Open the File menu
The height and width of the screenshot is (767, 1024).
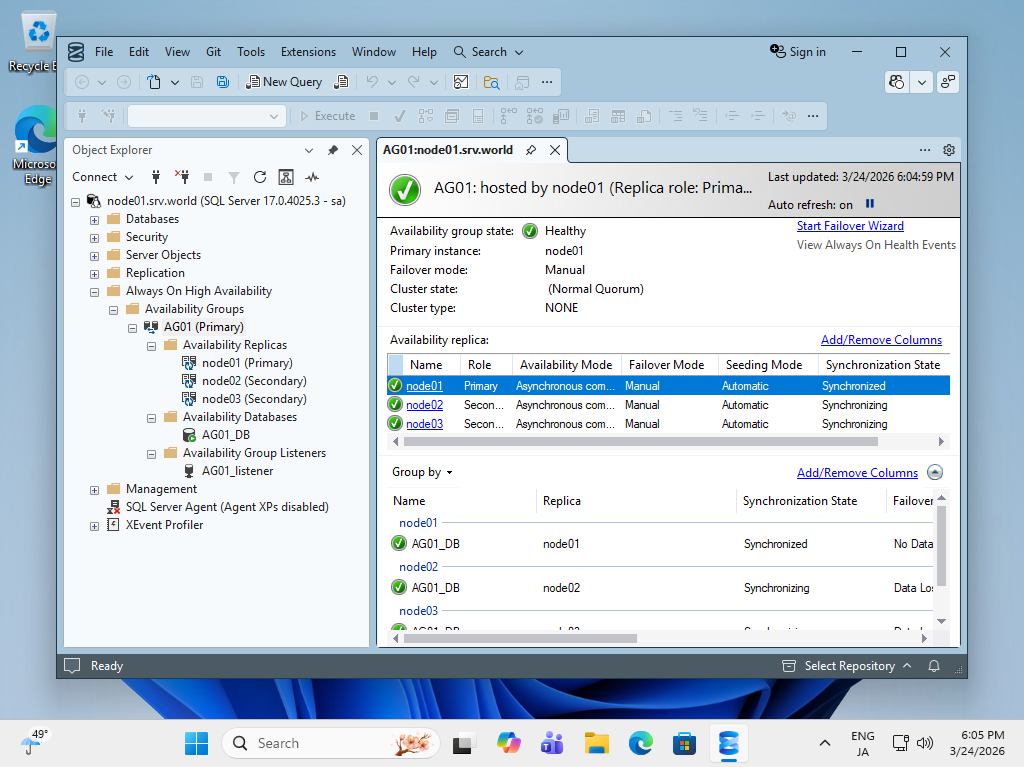(x=104, y=52)
